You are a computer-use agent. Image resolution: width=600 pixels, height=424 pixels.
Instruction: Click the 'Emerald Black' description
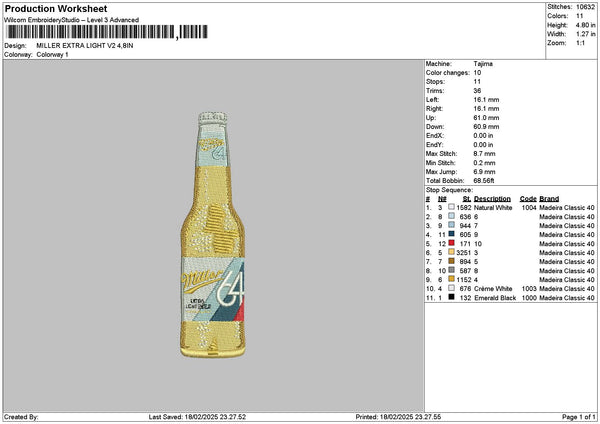click(495, 298)
